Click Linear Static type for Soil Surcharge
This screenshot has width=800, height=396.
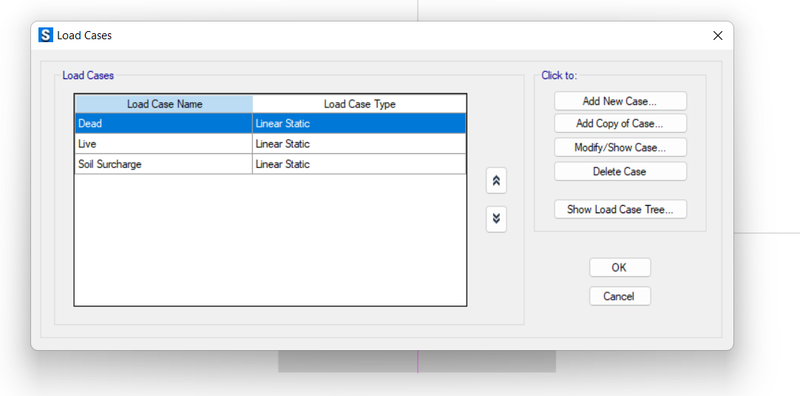359,164
